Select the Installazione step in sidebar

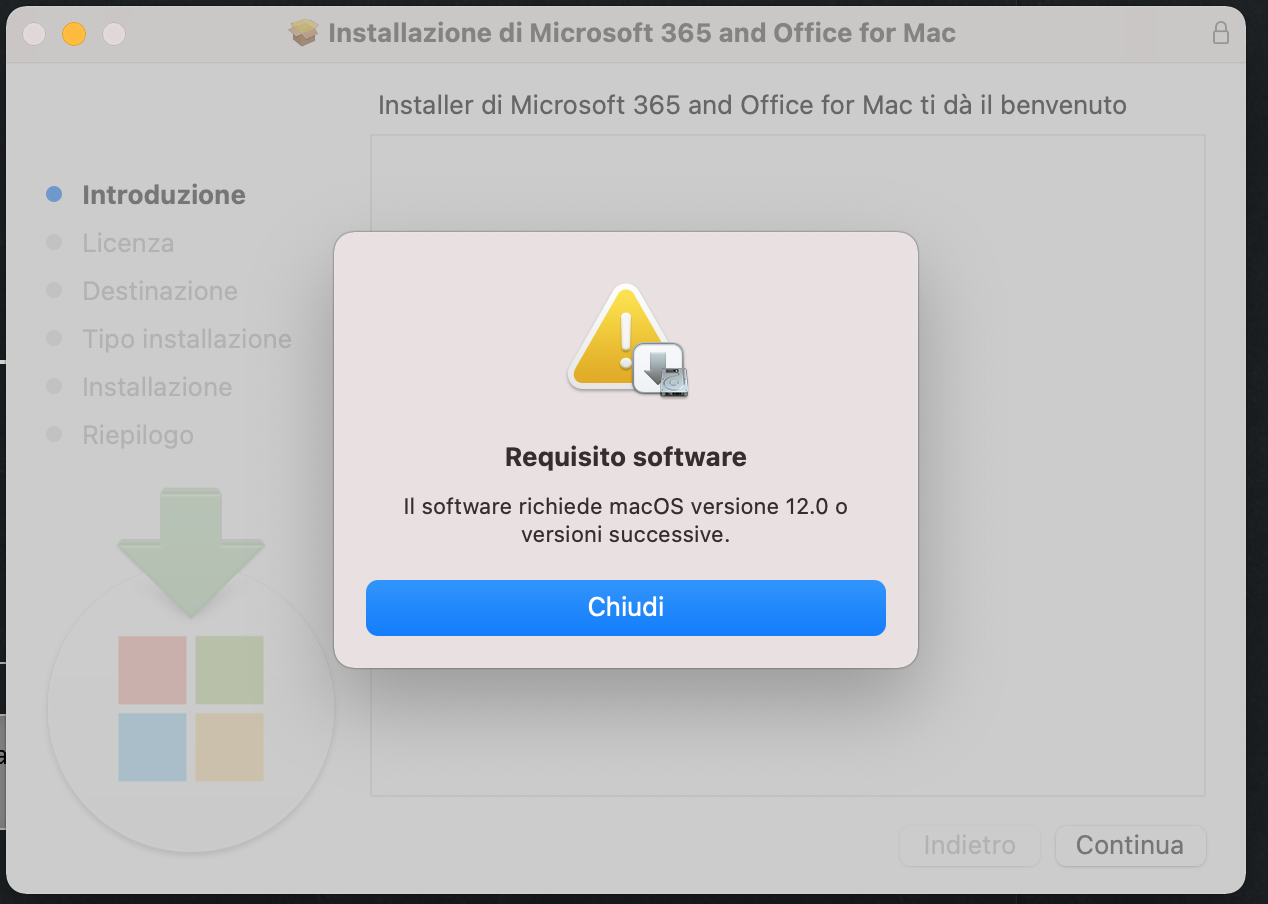click(x=157, y=387)
